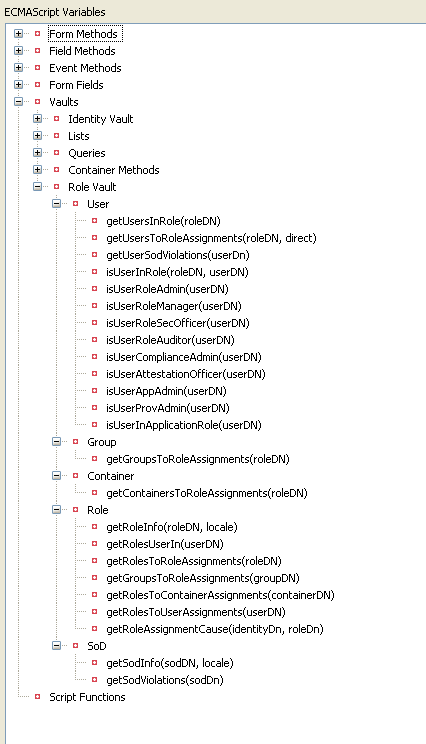The image size is (426, 744).
Task: Select isUserRoleManager(userDN) method
Action: (174, 306)
